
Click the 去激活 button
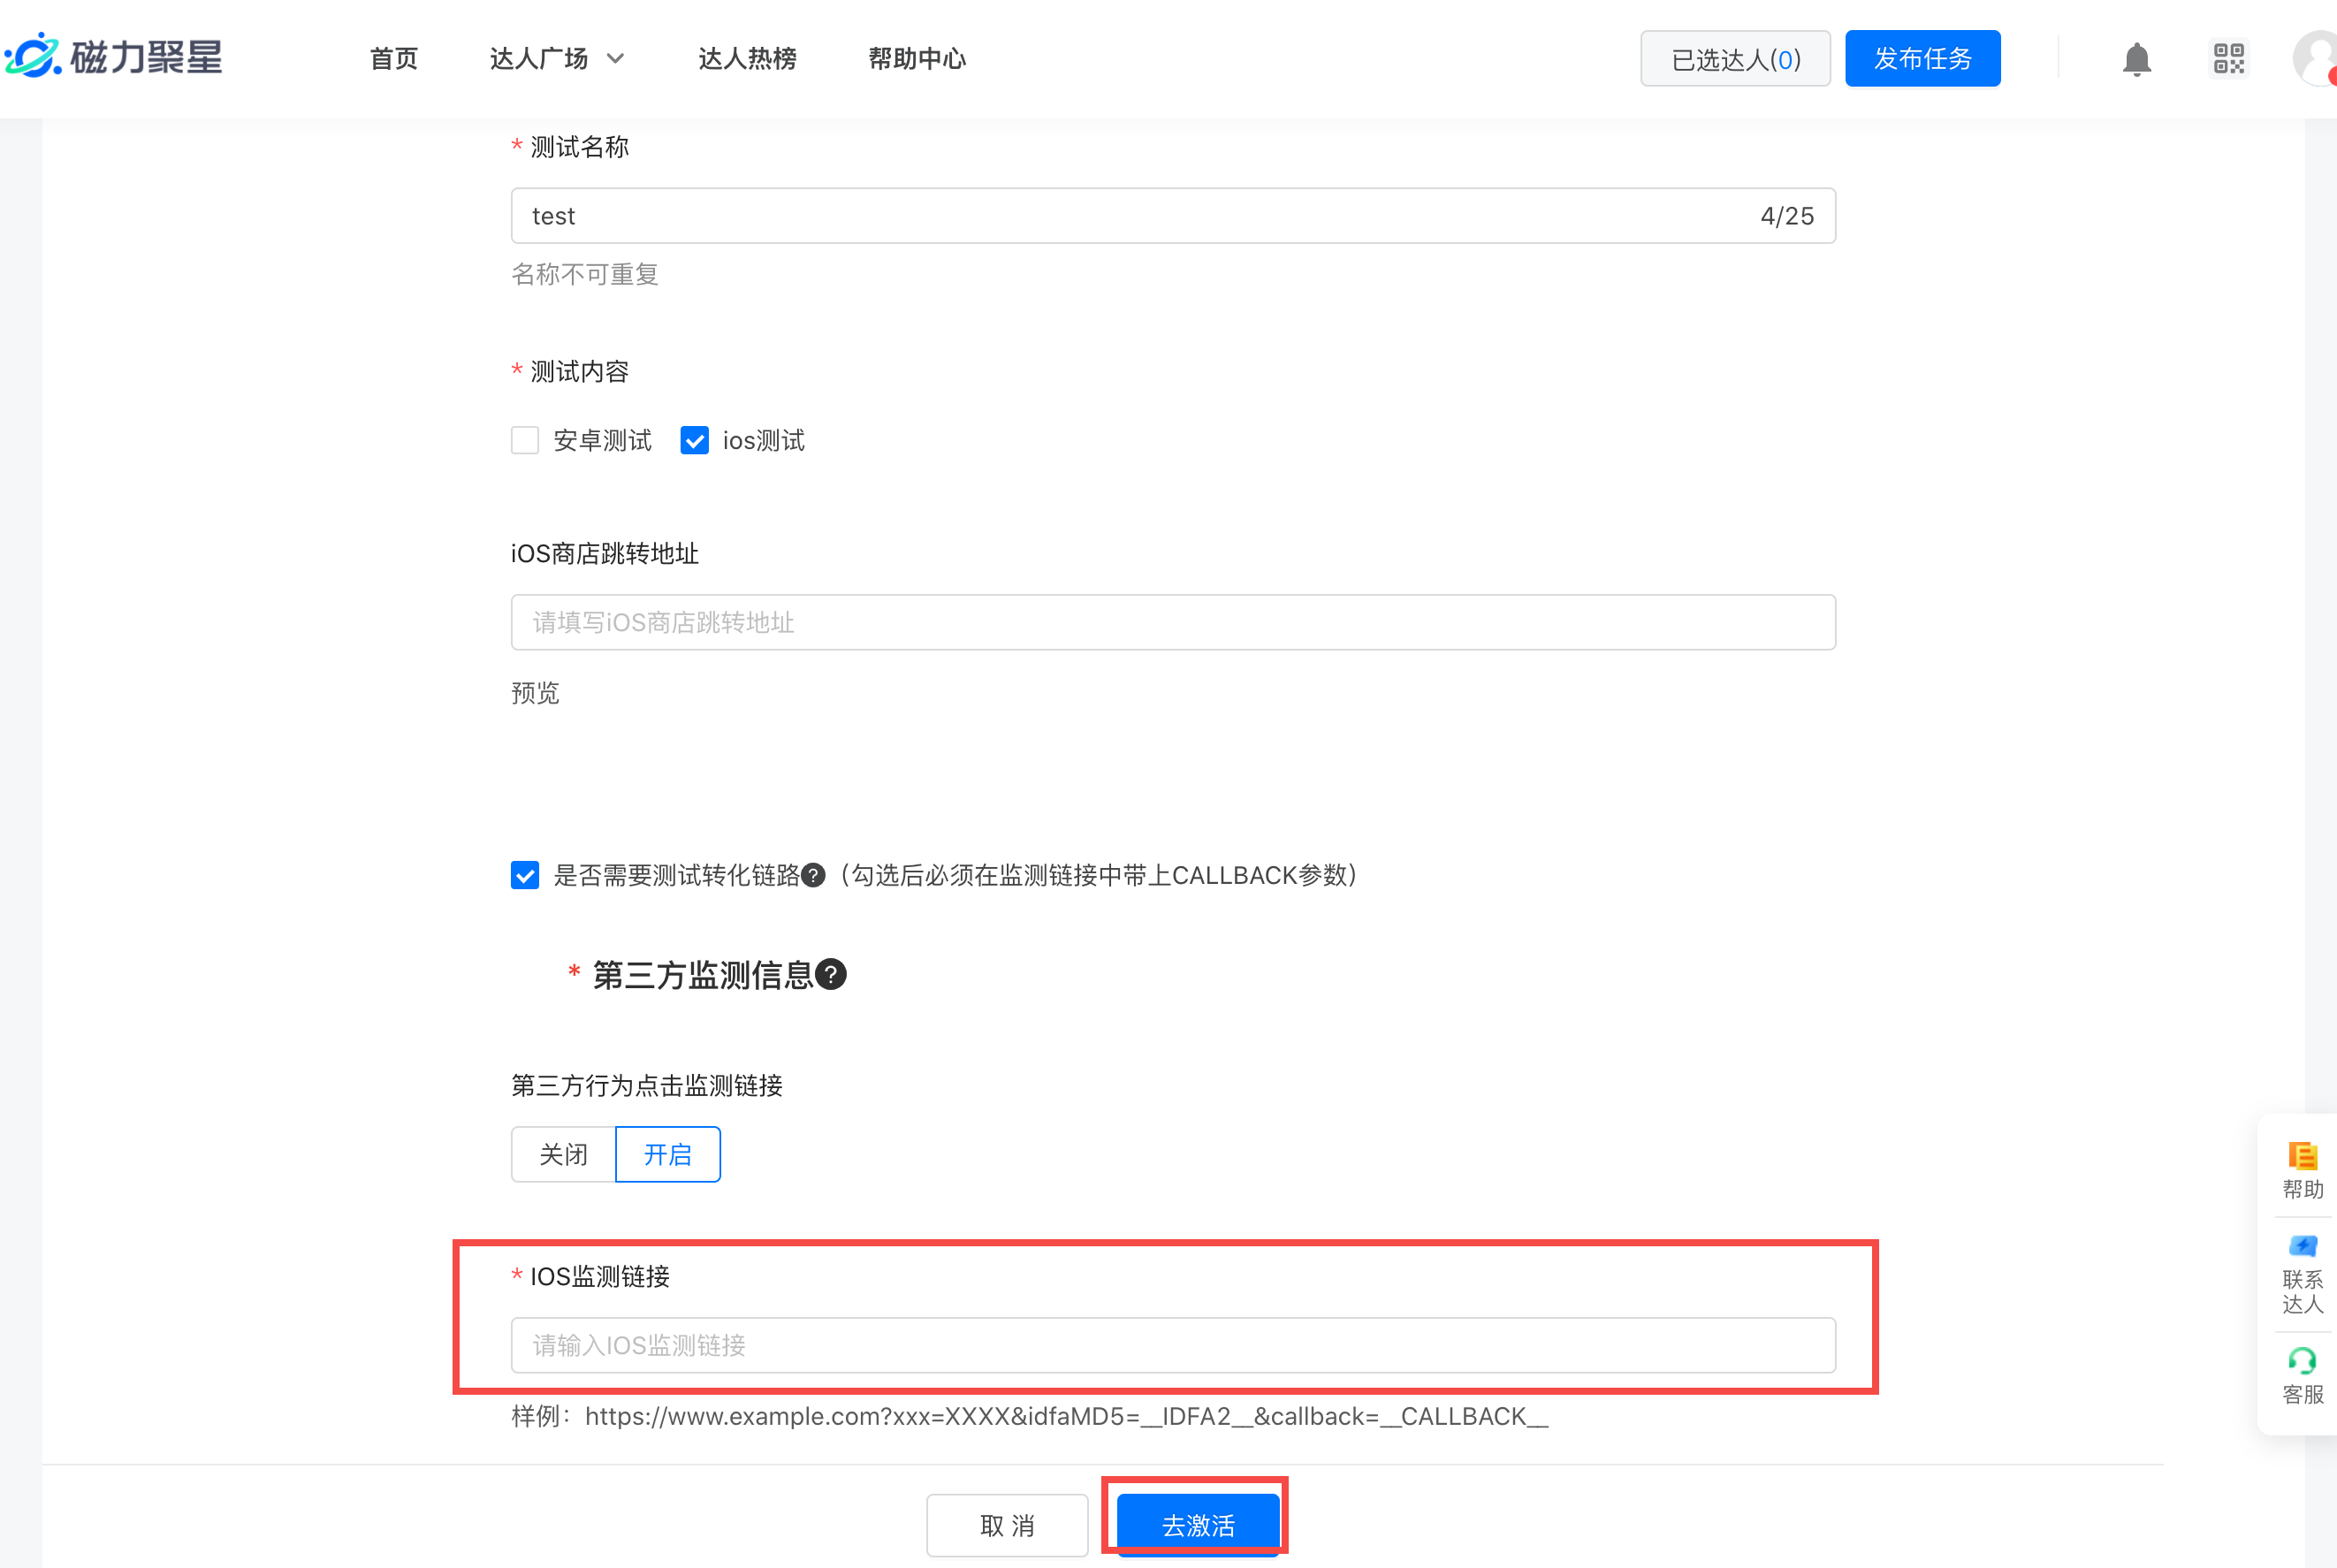(1198, 1525)
